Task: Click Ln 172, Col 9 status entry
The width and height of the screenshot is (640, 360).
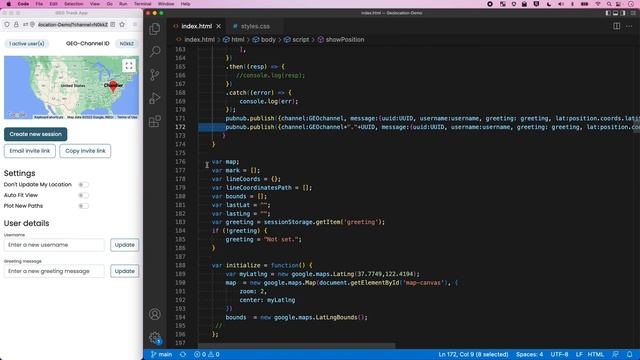Action: point(473,354)
